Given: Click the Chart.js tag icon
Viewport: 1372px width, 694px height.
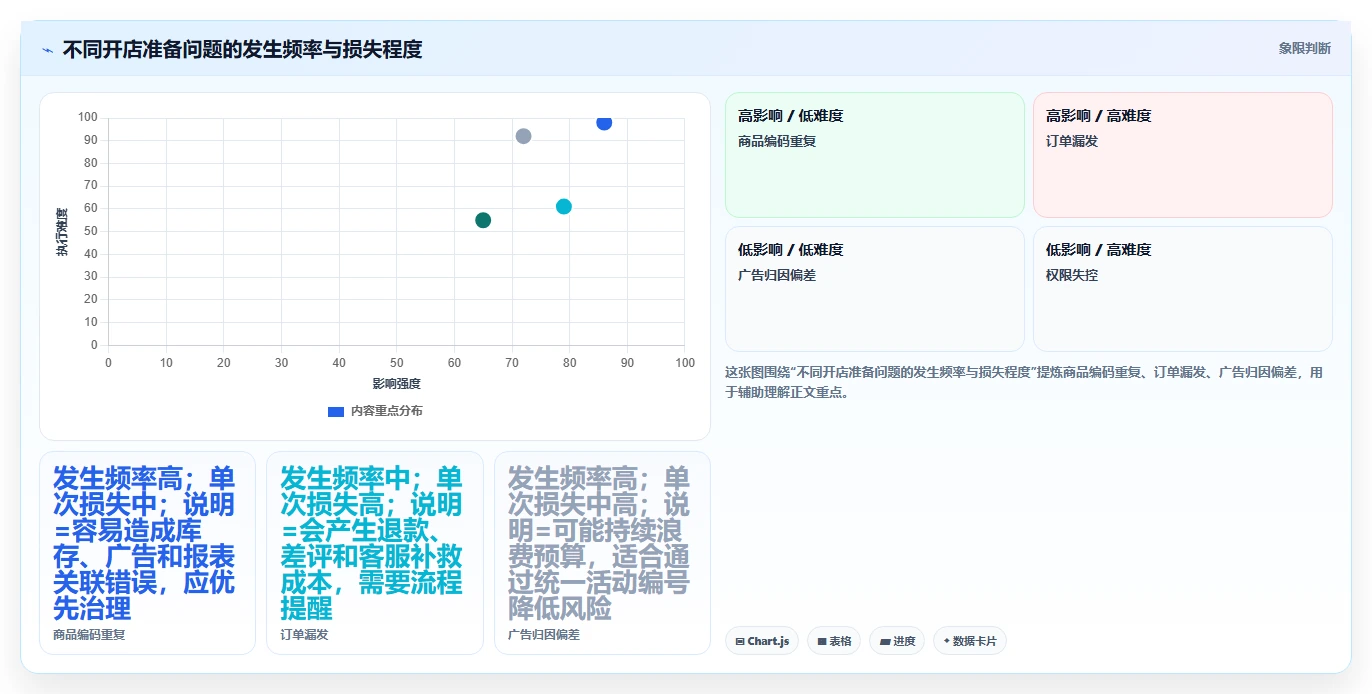Looking at the screenshot, I should (739, 641).
